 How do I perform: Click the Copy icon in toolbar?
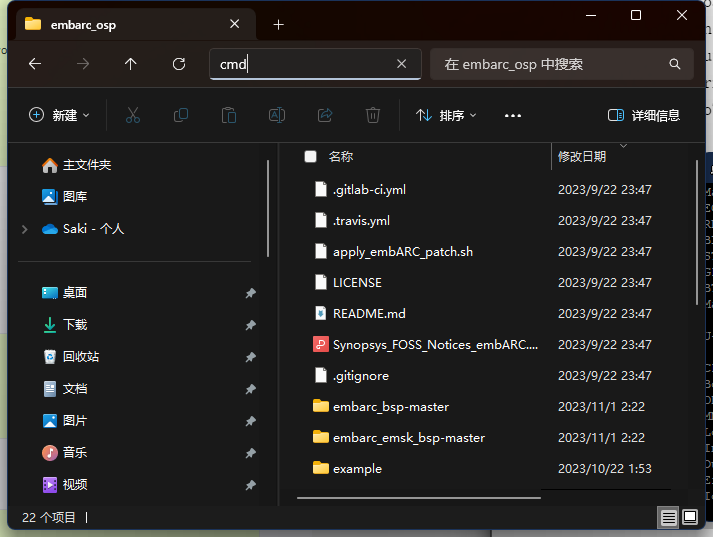tap(181, 116)
